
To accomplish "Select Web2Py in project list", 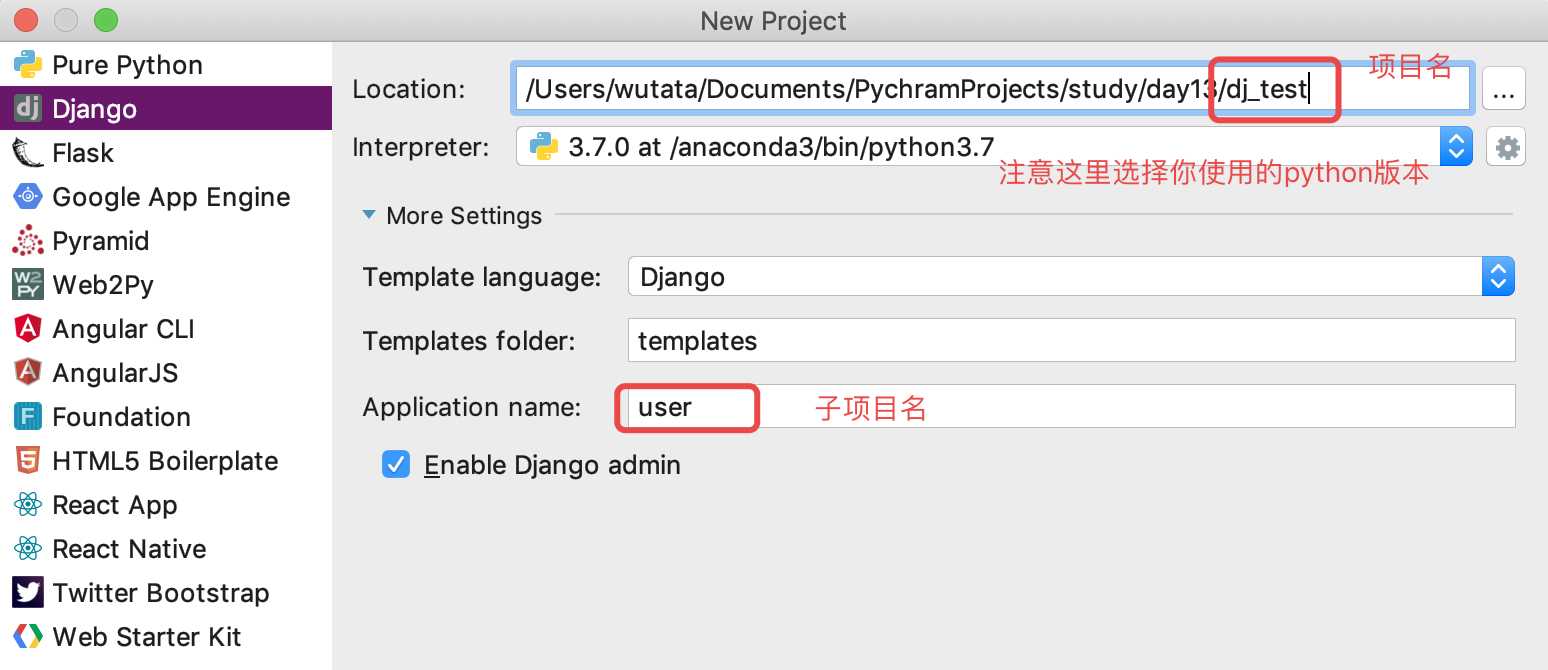I will [x=103, y=285].
